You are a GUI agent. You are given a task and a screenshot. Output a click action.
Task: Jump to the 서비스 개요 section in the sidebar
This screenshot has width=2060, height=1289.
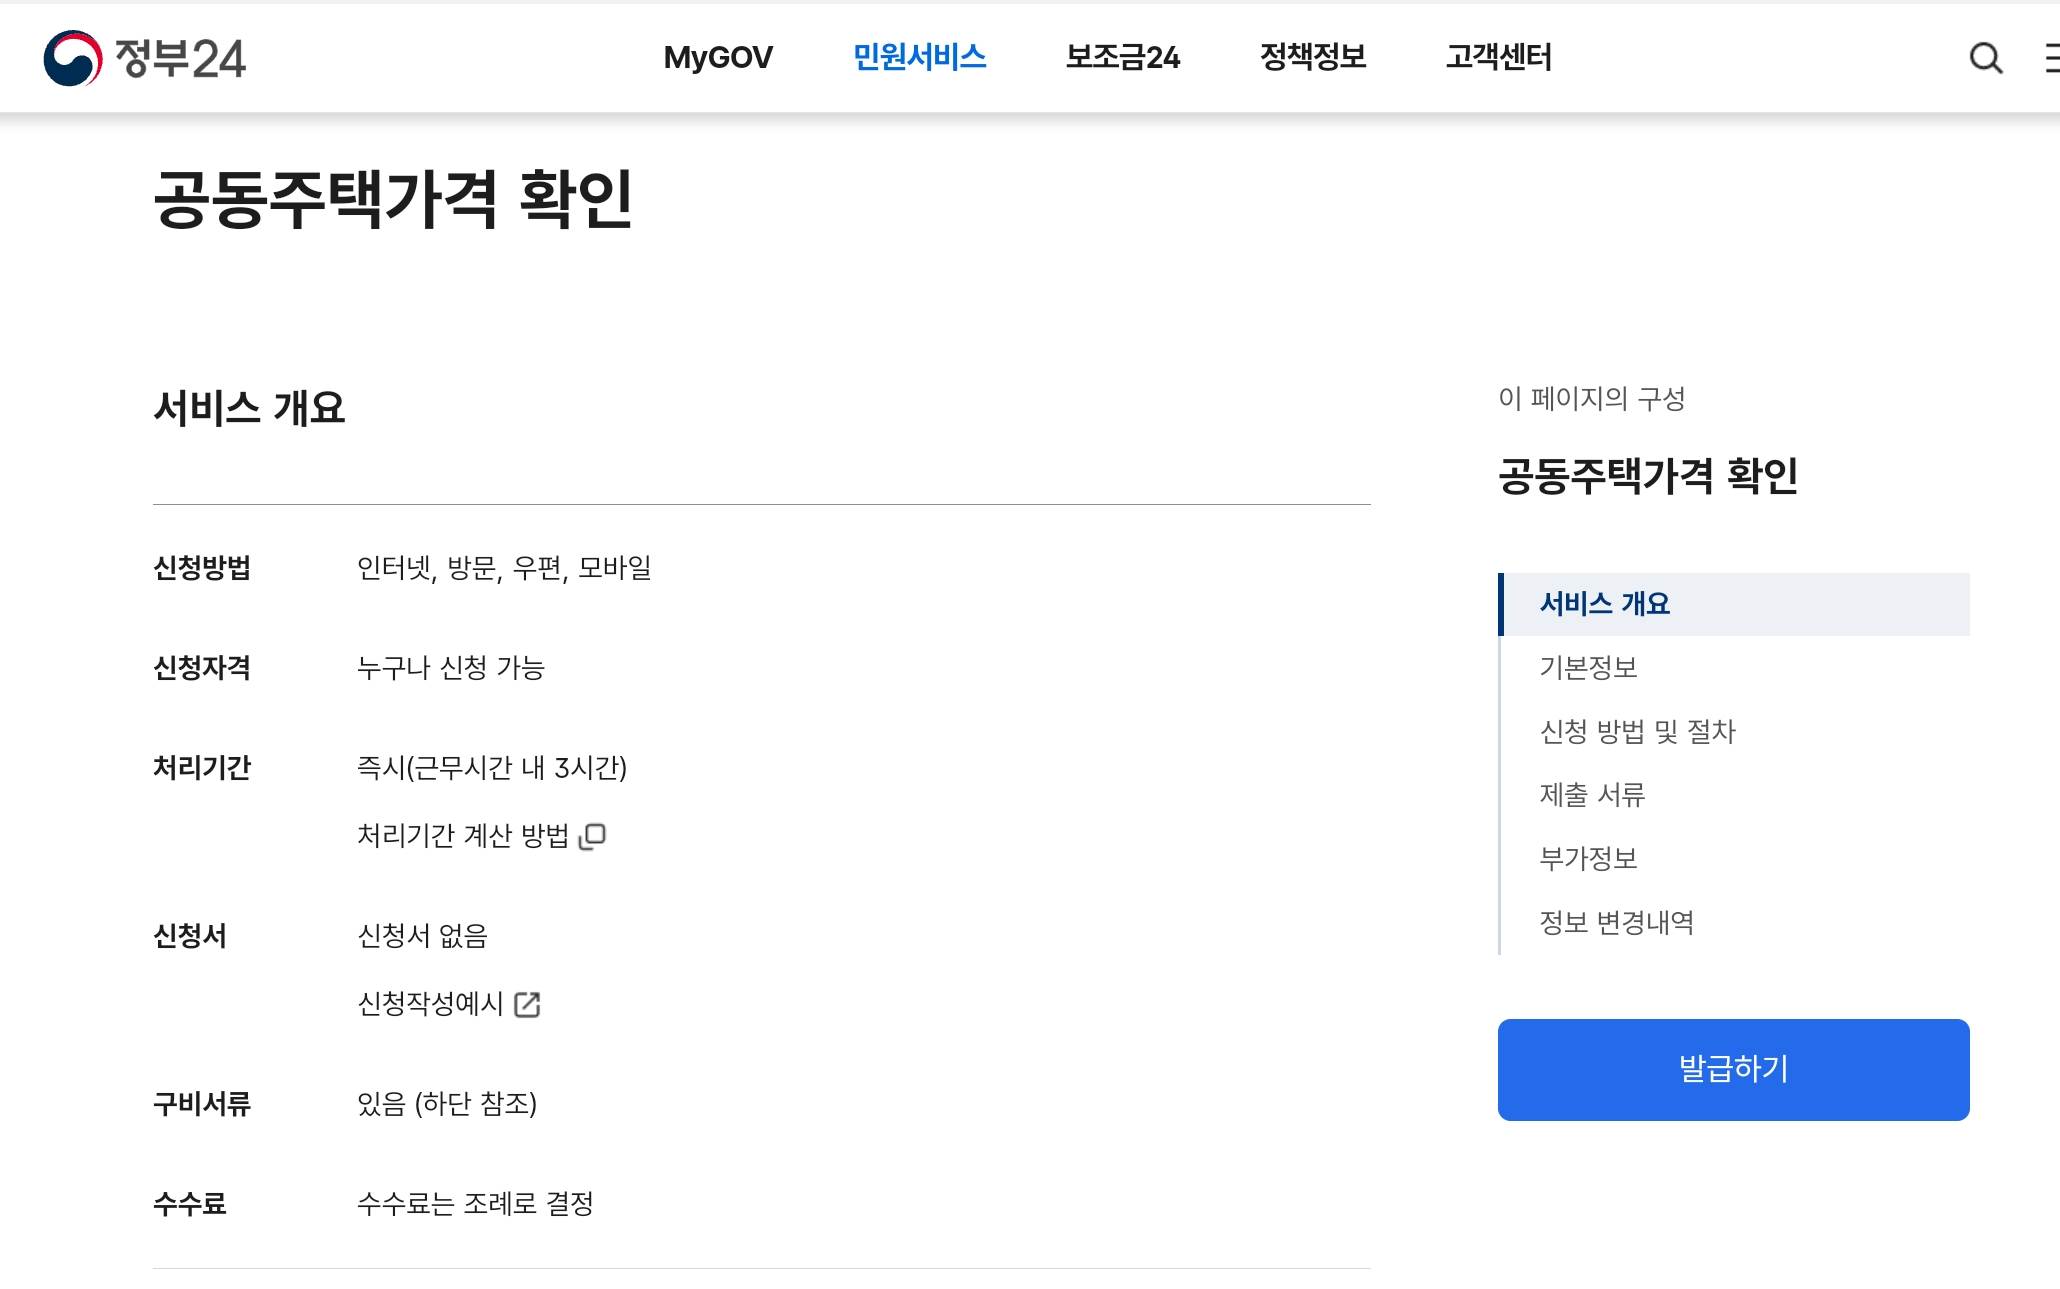(1604, 604)
